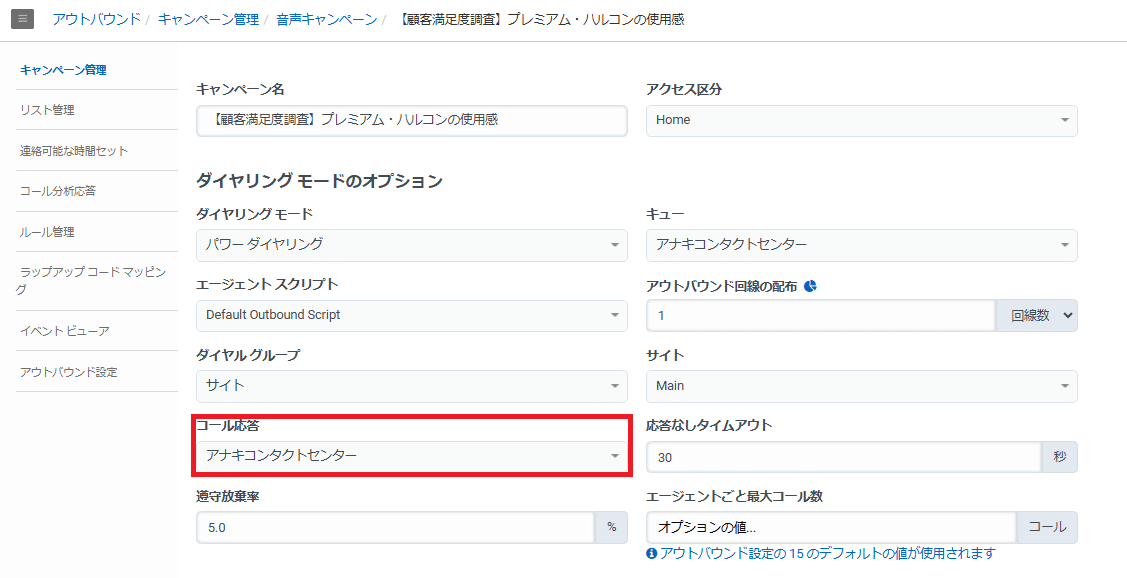Click the info icon before アウトバウンド設定 note
1127x578 pixels.
651,553
